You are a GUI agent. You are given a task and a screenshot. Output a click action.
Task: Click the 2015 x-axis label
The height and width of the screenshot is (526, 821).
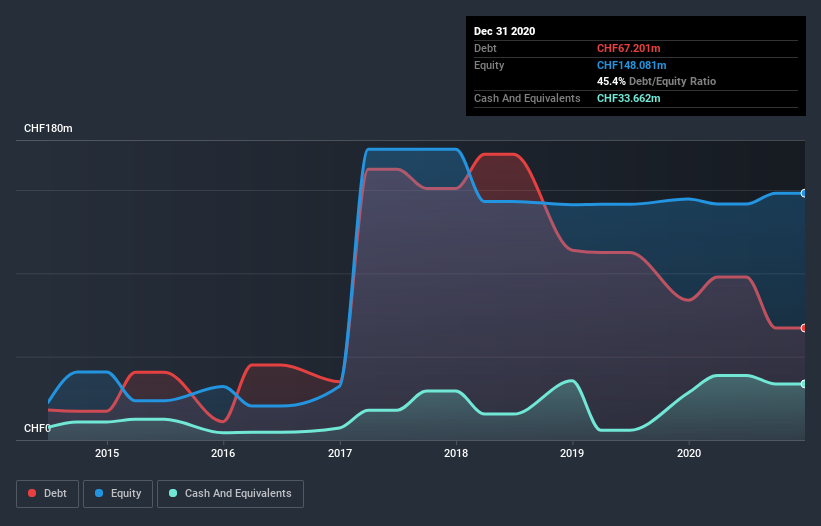107,453
